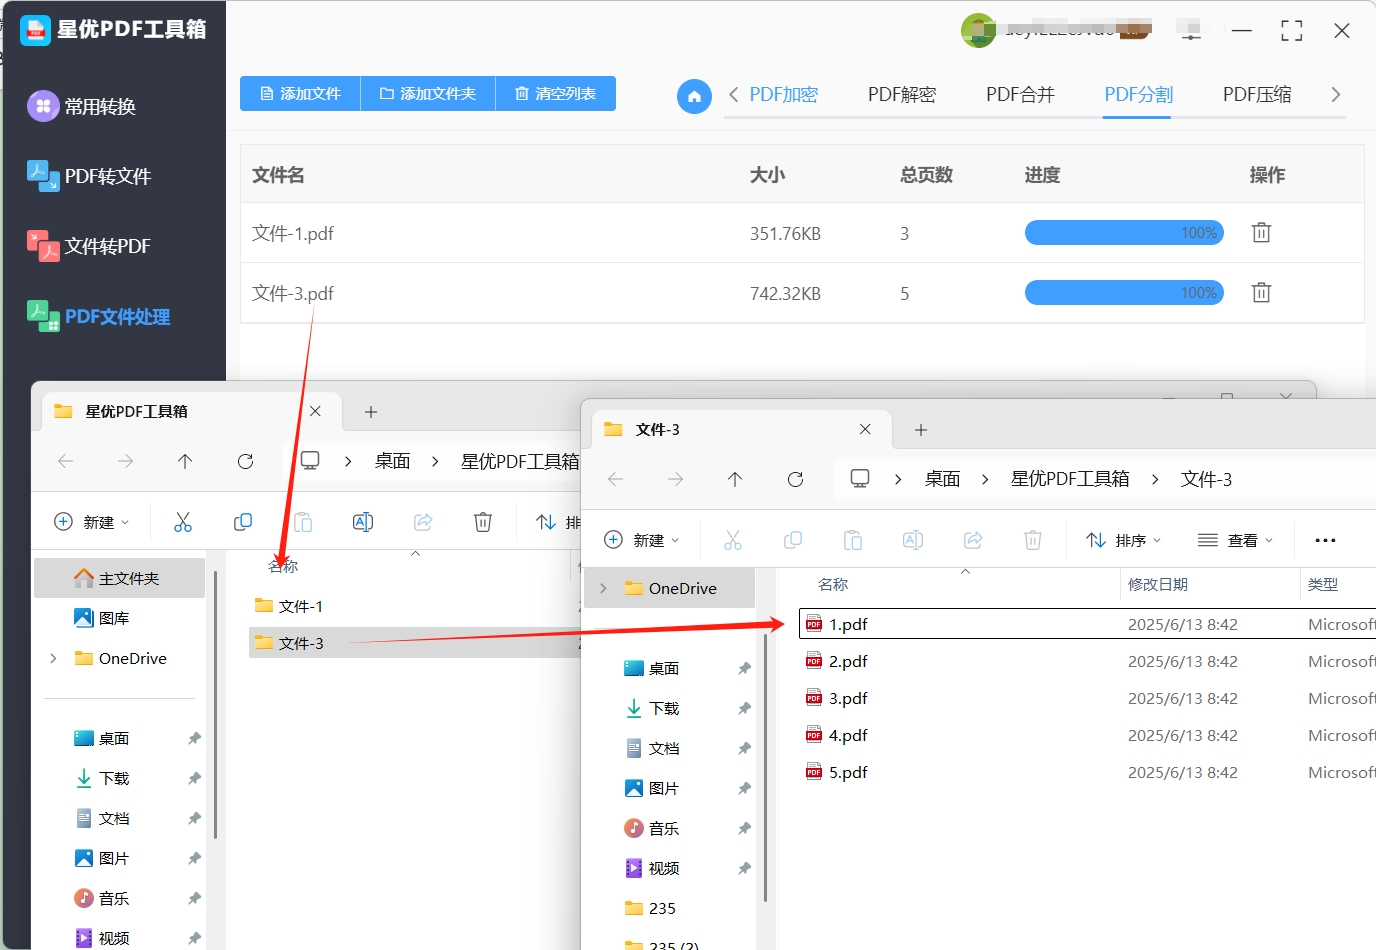Open 排序 dropdown in 文件-3 window
This screenshot has width=1376, height=950.
pyautogui.click(x=1124, y=540)
